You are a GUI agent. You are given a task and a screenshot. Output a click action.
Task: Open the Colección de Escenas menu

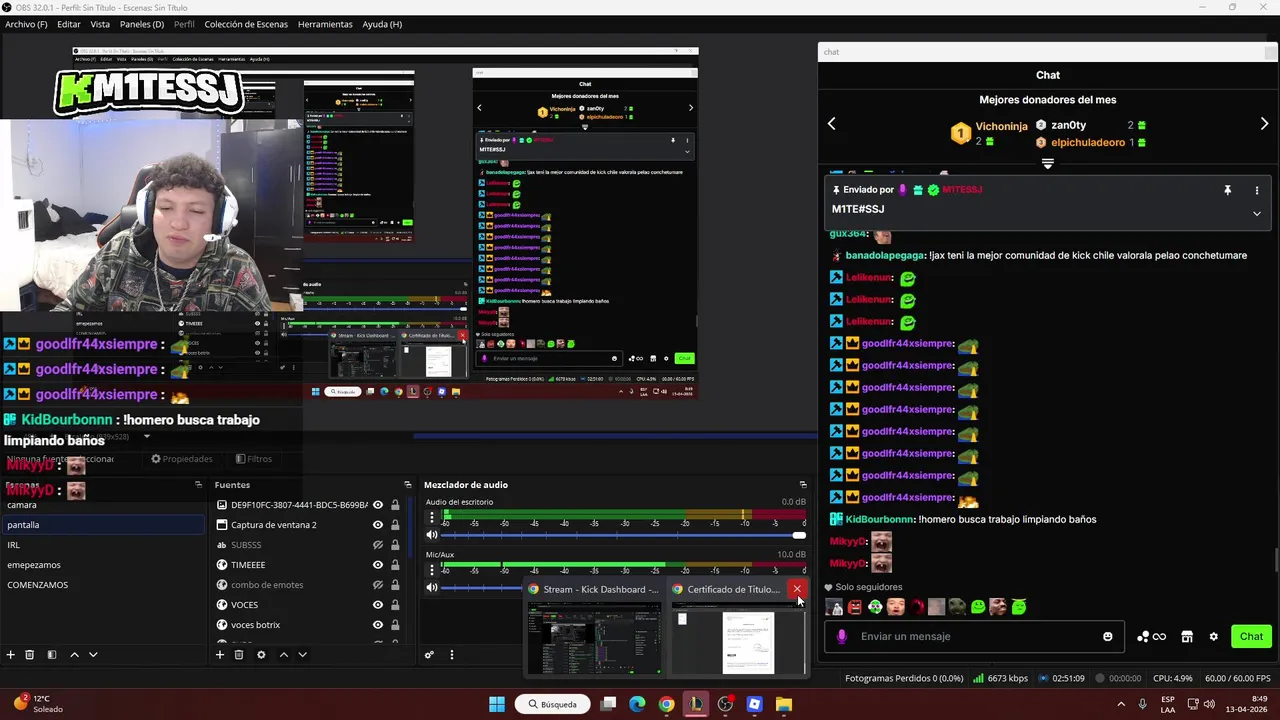(x=246, y=24)
